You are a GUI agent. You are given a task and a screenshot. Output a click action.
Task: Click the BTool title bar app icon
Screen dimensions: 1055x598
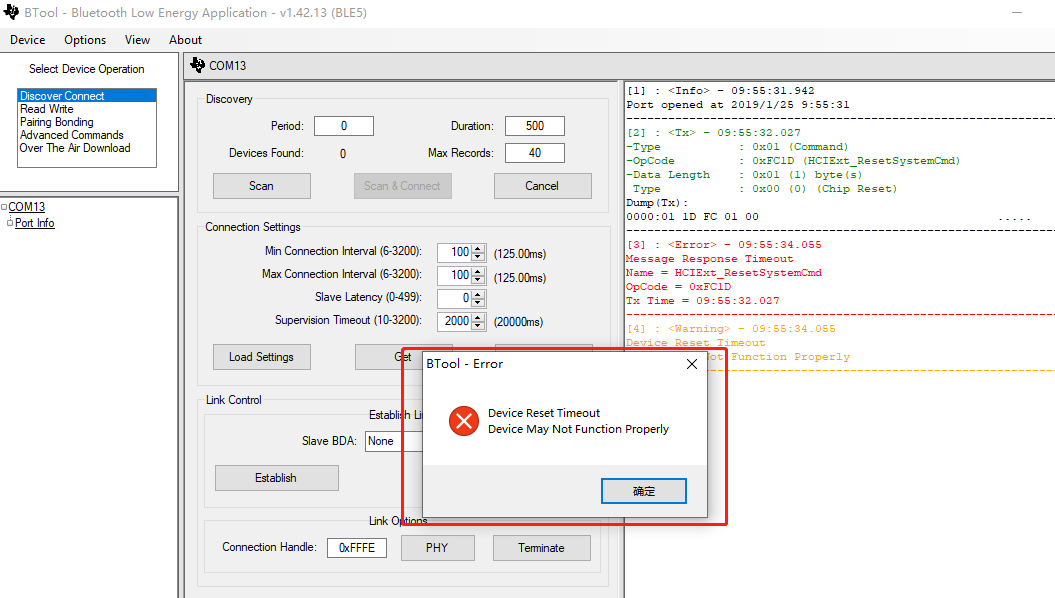click(11, 12)
